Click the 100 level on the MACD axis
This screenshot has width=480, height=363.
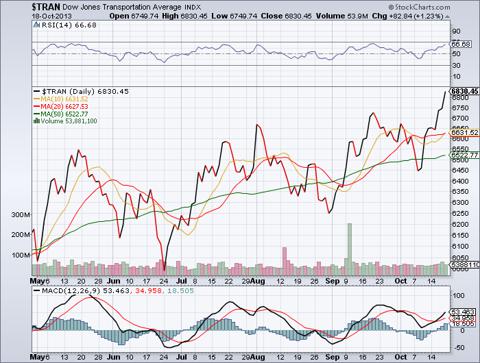coord(458,296)
